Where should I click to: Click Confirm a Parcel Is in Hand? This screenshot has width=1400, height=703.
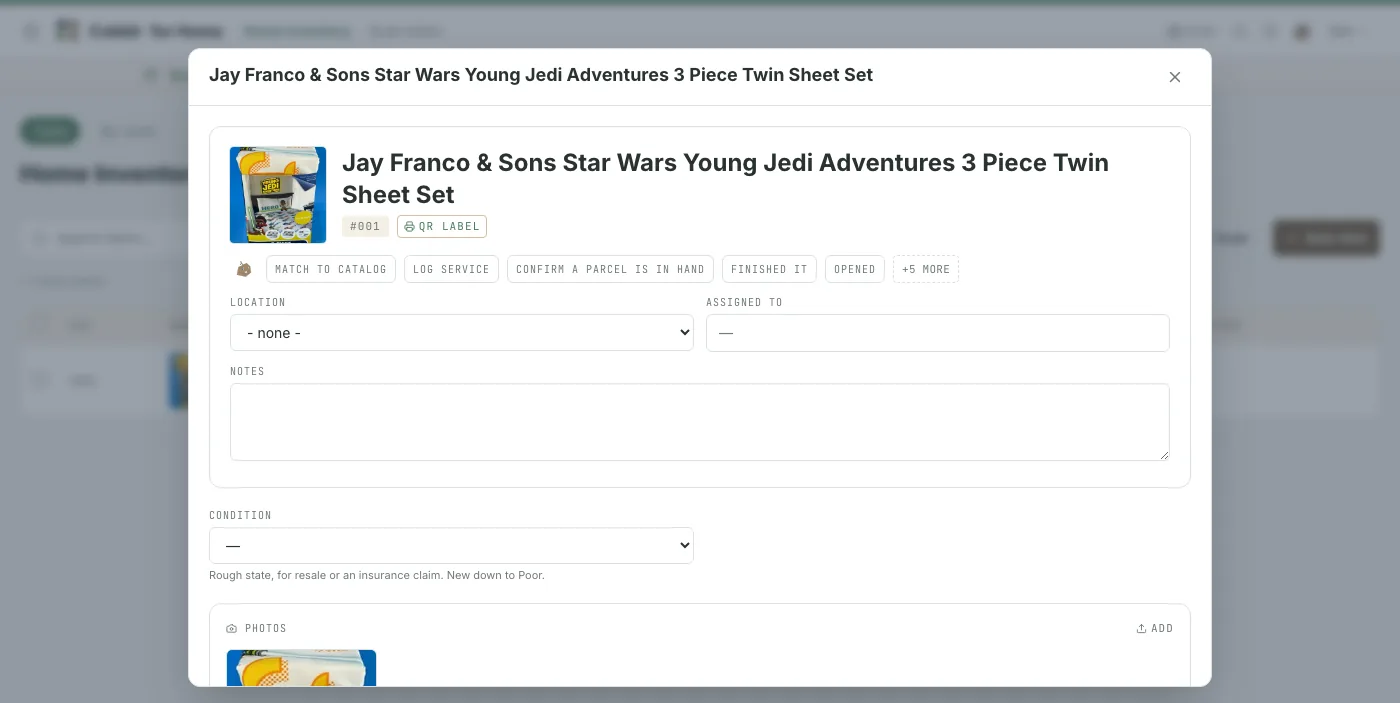(x=610, y=269)
